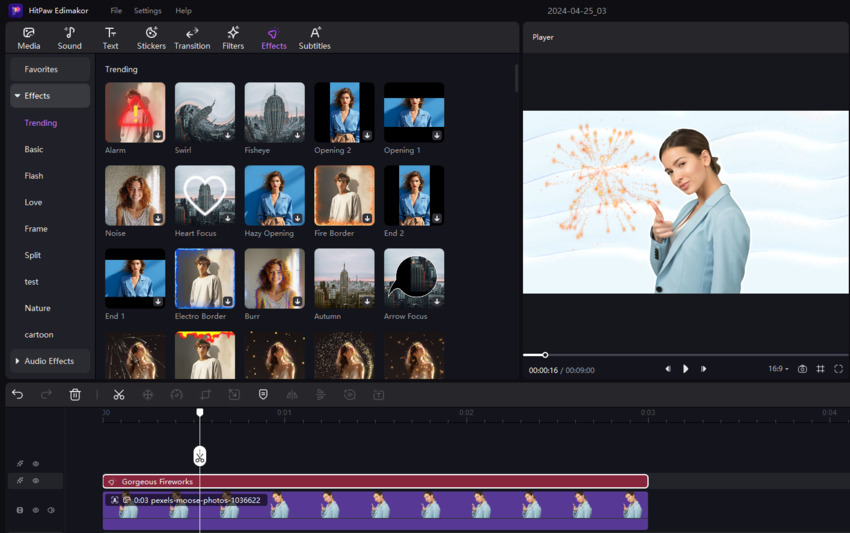Hide the Gorgeous Fireworks effect track
This screenshot has height=533, width=850.
click(x=36, y=481)
